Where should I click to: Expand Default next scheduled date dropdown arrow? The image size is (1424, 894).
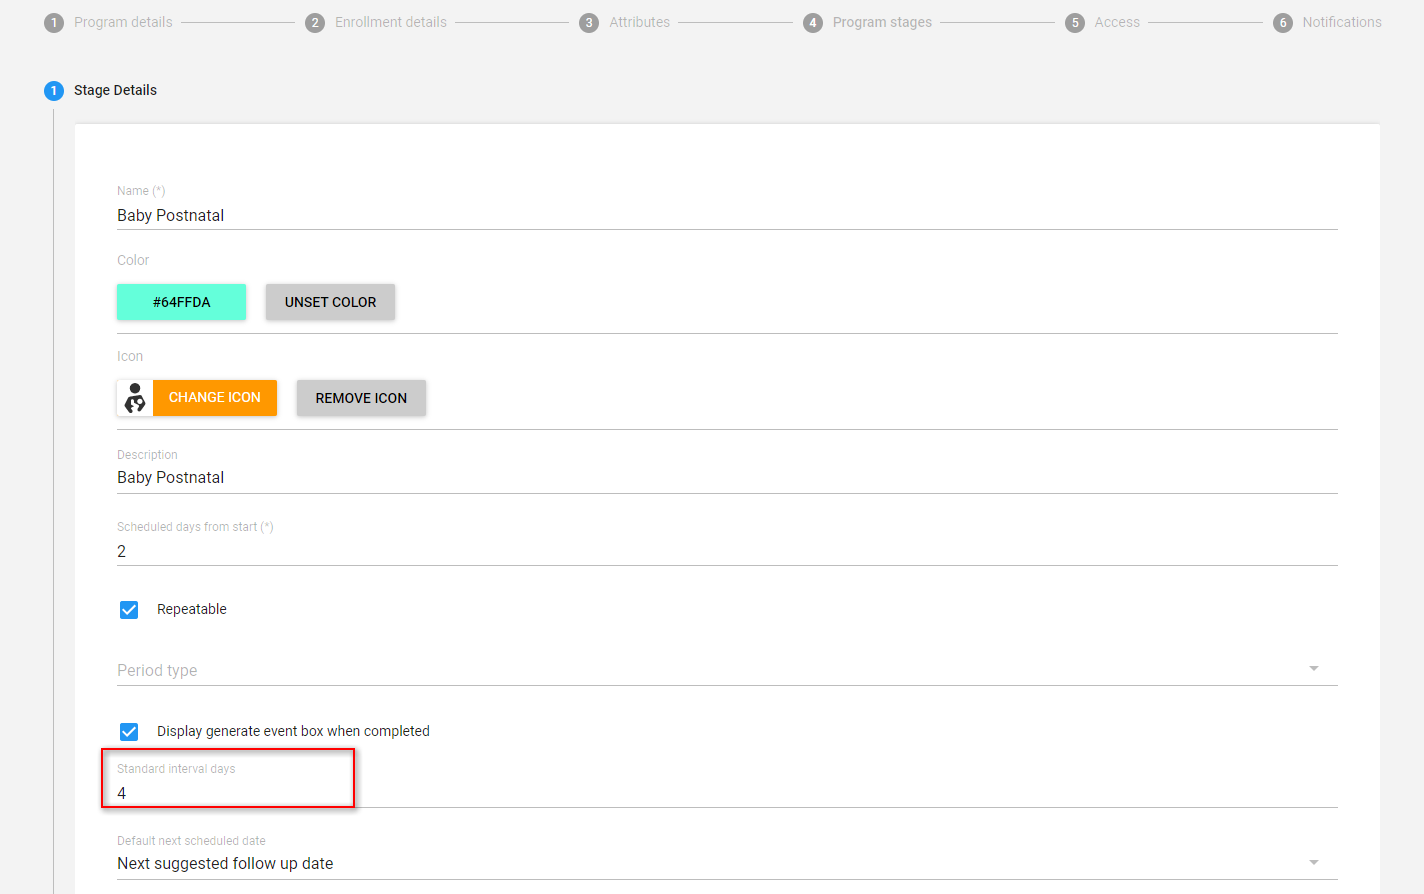(x=1314, y=862)
